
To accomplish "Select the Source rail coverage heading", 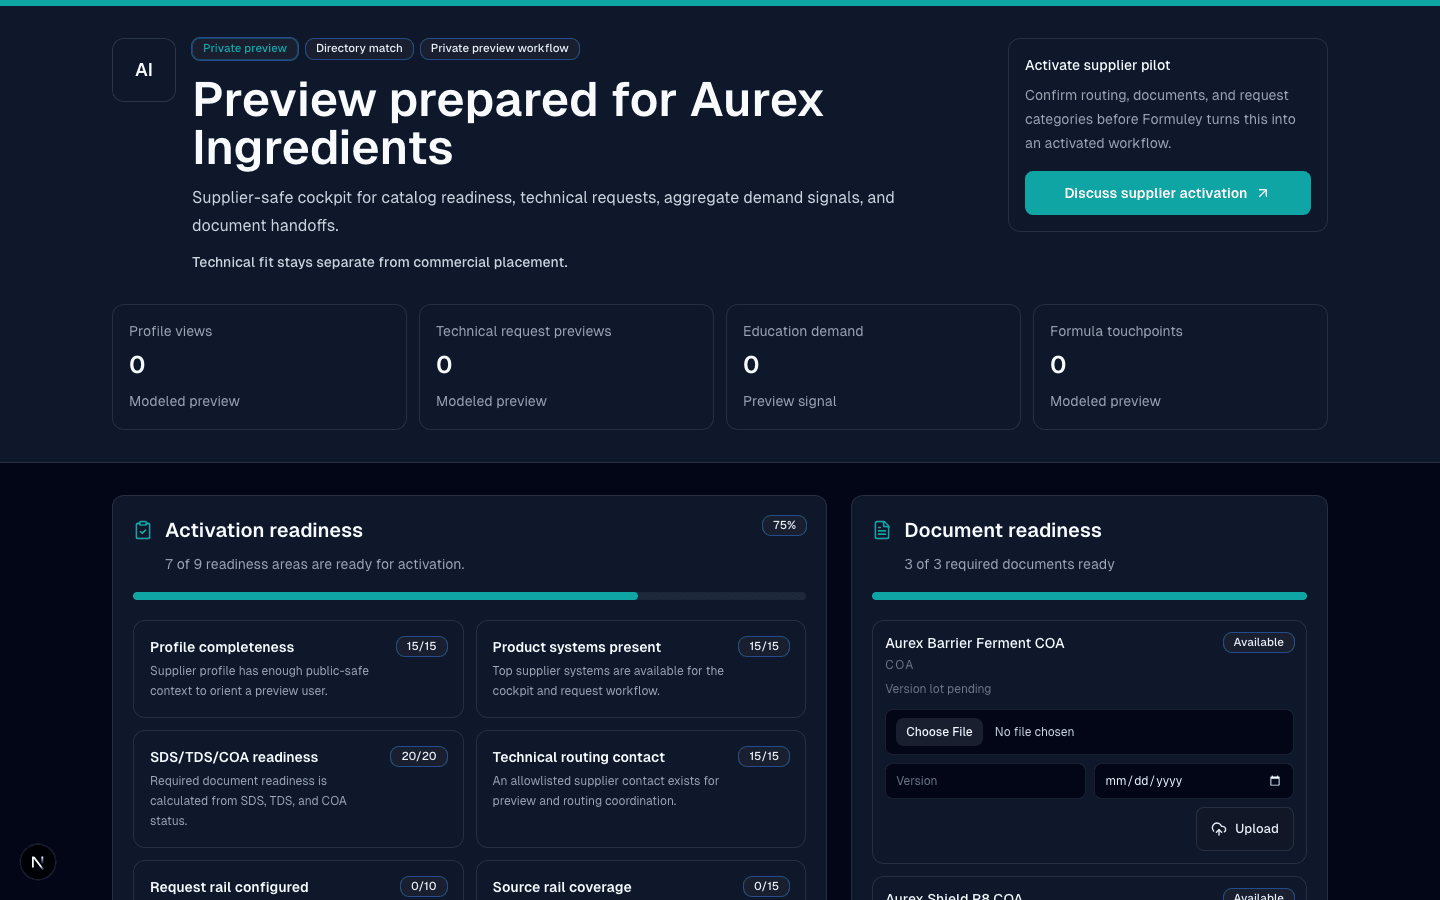I will 562,888.
